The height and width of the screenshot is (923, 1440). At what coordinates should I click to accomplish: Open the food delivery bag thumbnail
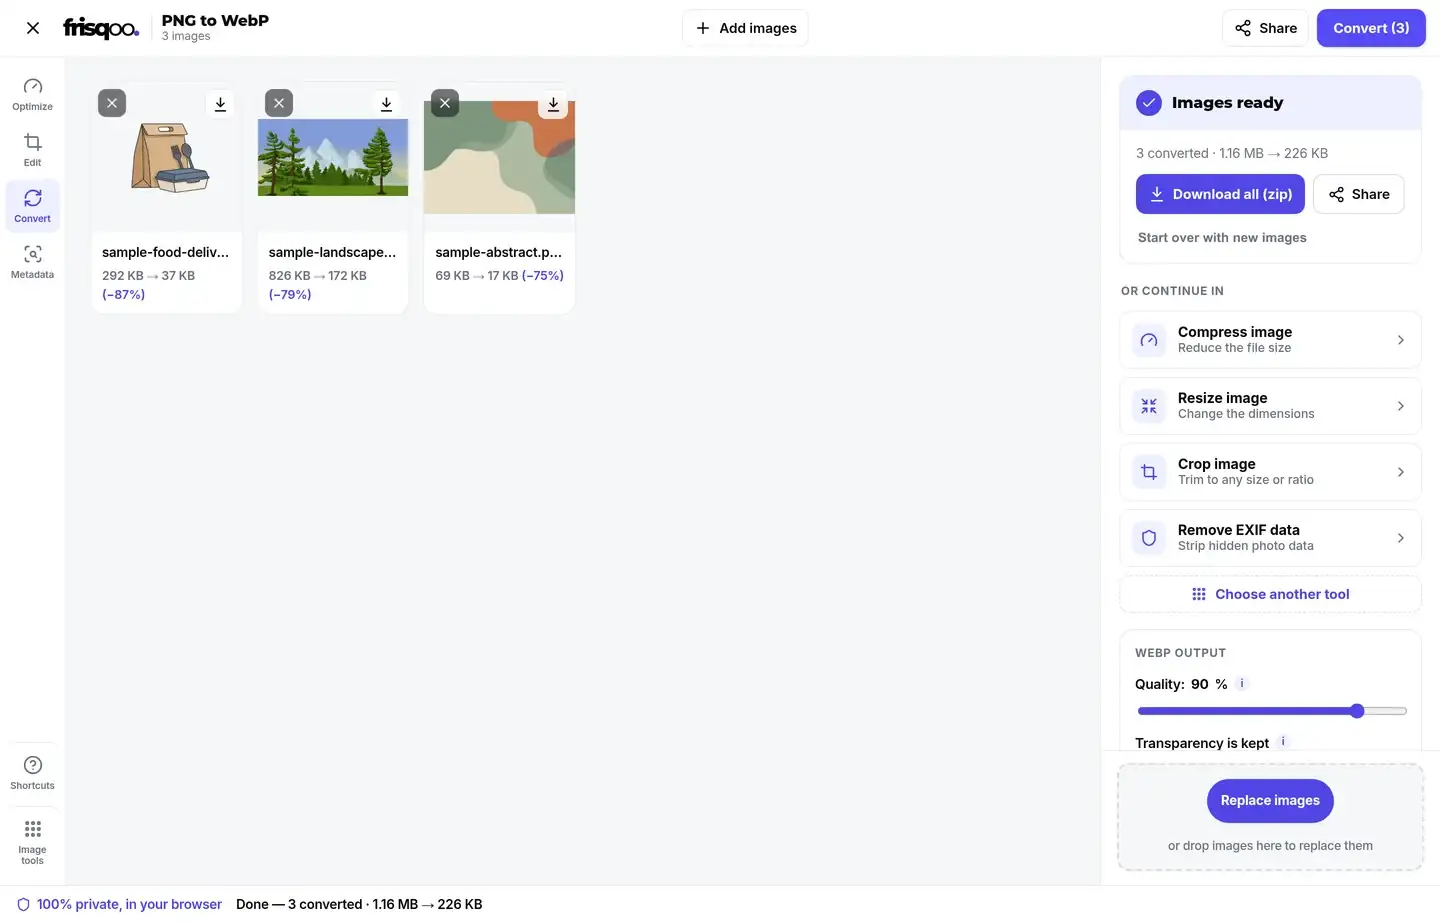pyautogui.click(x=167, y=158)
